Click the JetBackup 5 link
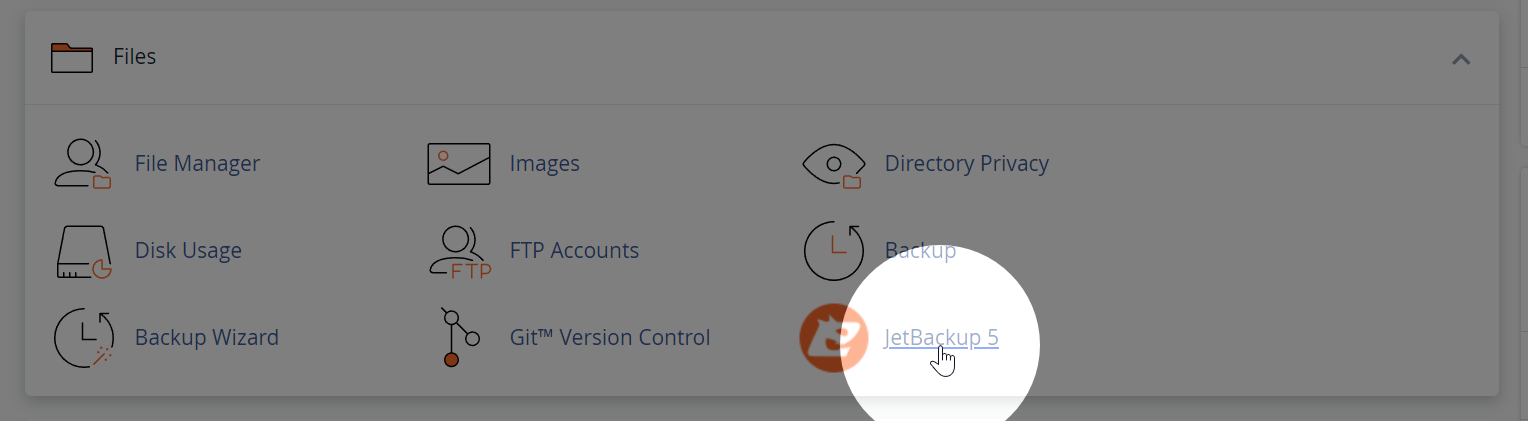1528x421 pixels. coord(942,338)
